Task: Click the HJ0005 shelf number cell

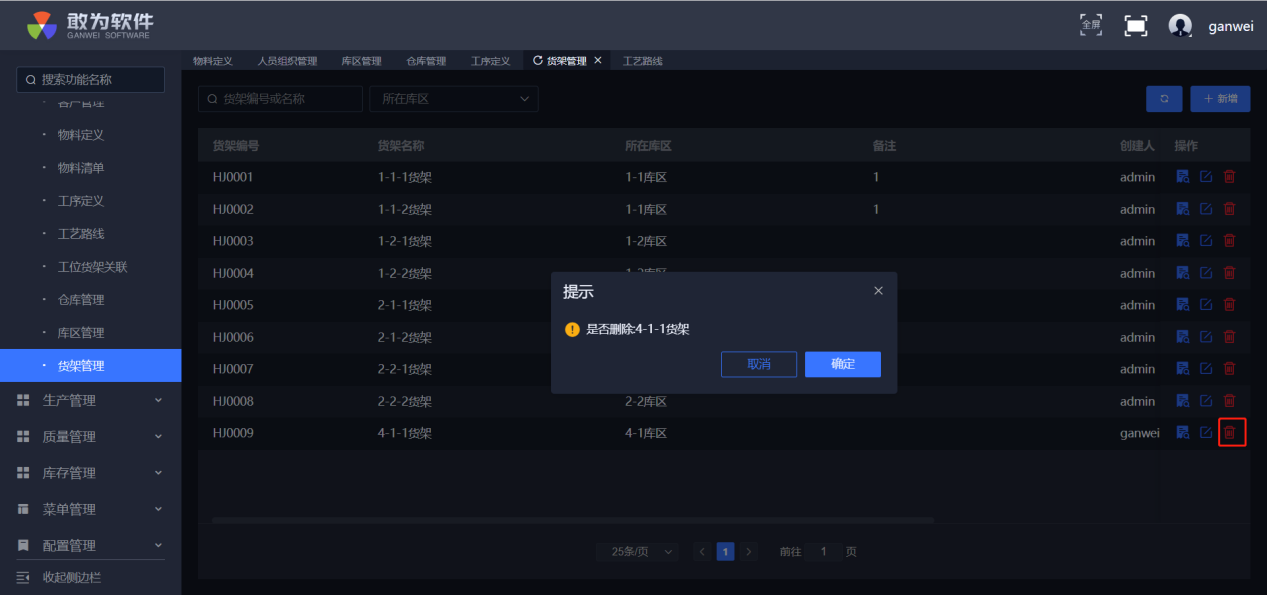Action: click(233, 305)
